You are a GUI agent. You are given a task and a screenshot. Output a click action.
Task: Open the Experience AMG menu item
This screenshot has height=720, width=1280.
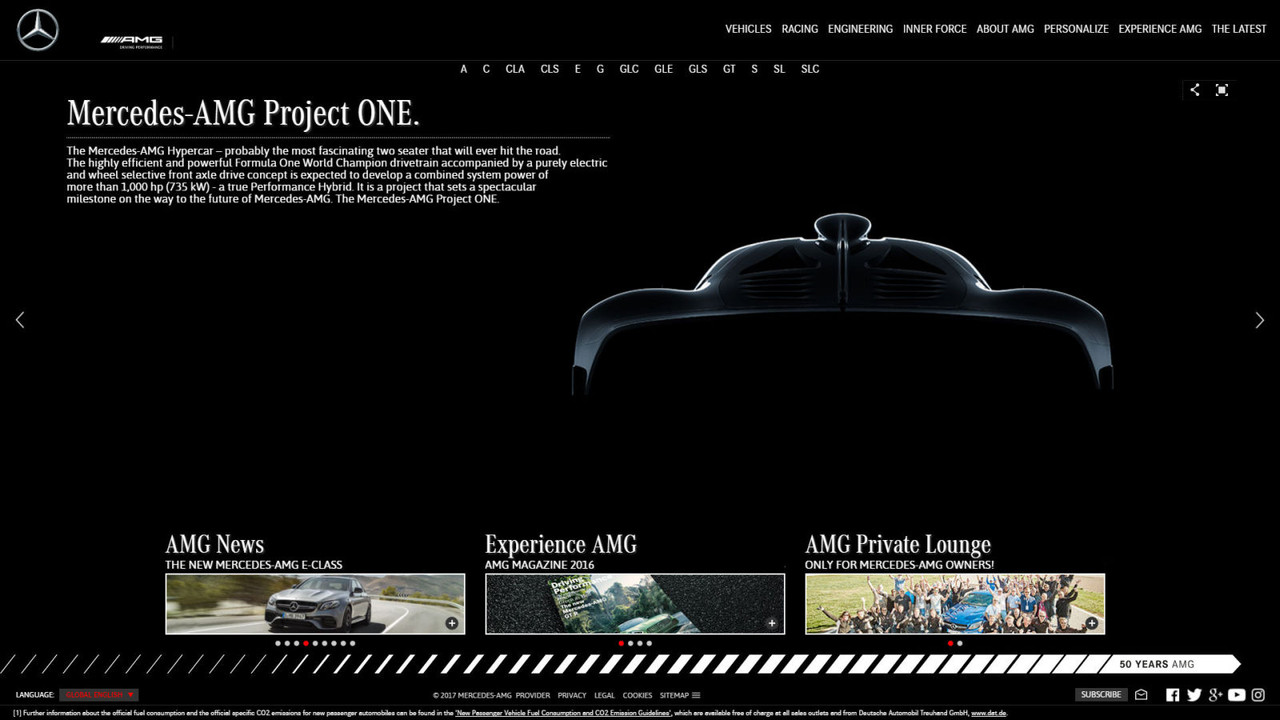click(x=1160, y=29)
